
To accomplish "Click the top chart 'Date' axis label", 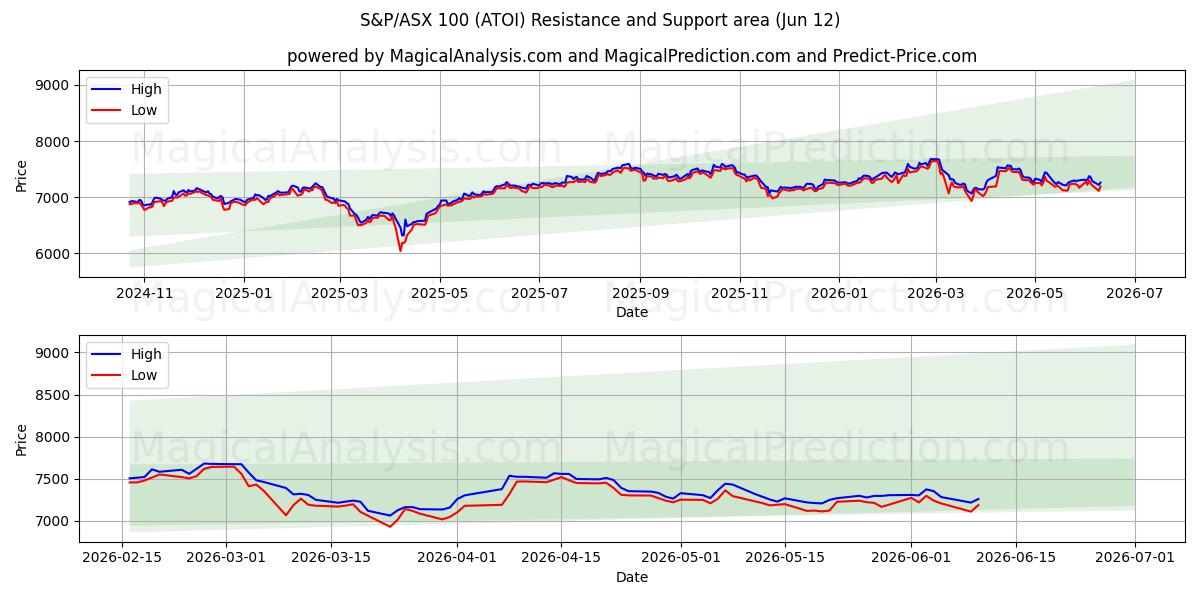I will point(632,312).
